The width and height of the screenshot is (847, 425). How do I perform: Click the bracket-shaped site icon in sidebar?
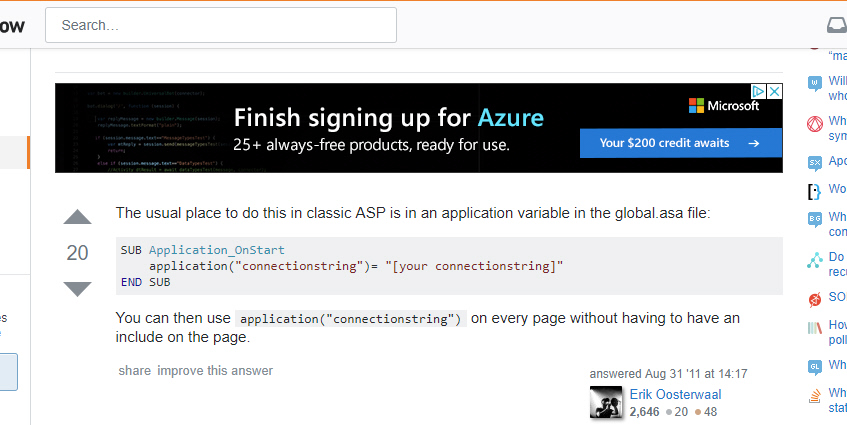tap(814, 190)
